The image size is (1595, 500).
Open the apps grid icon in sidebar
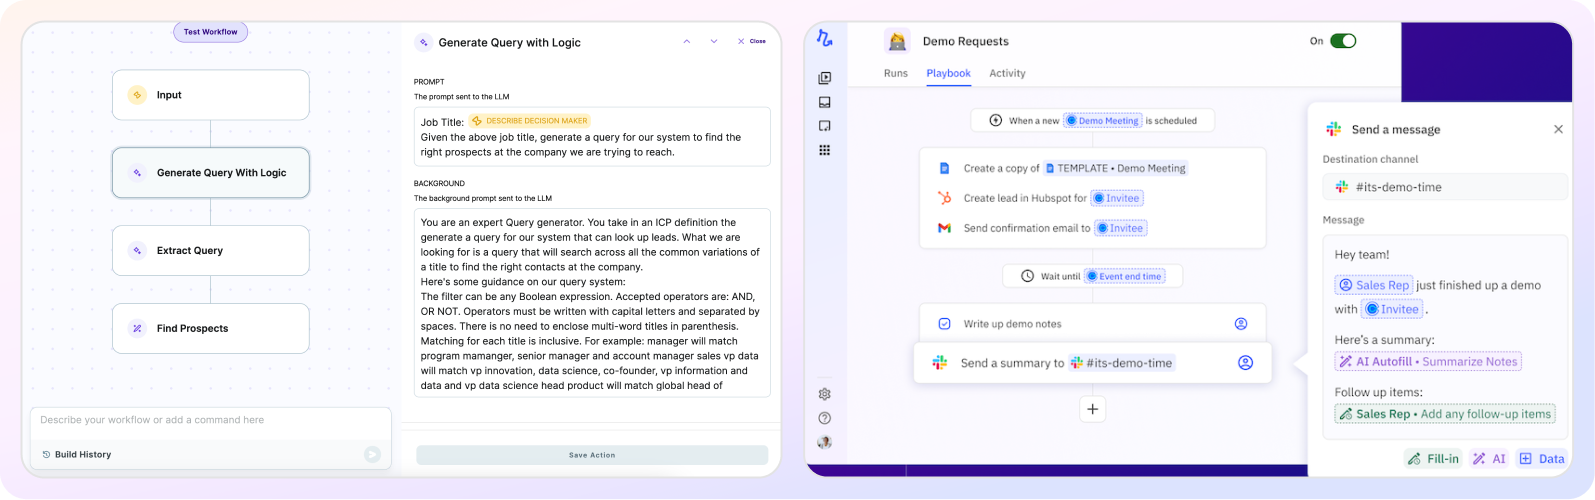[x=824, y=150]
